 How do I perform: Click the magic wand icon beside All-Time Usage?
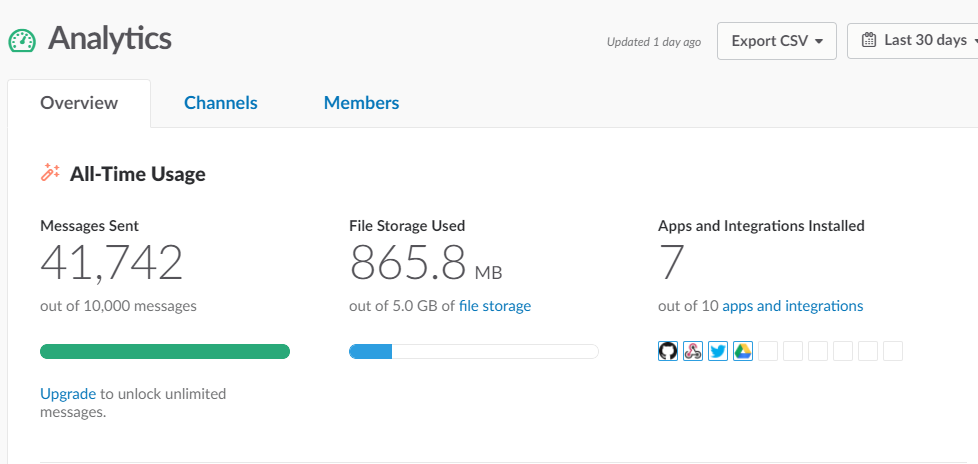[x=50, y=173]
